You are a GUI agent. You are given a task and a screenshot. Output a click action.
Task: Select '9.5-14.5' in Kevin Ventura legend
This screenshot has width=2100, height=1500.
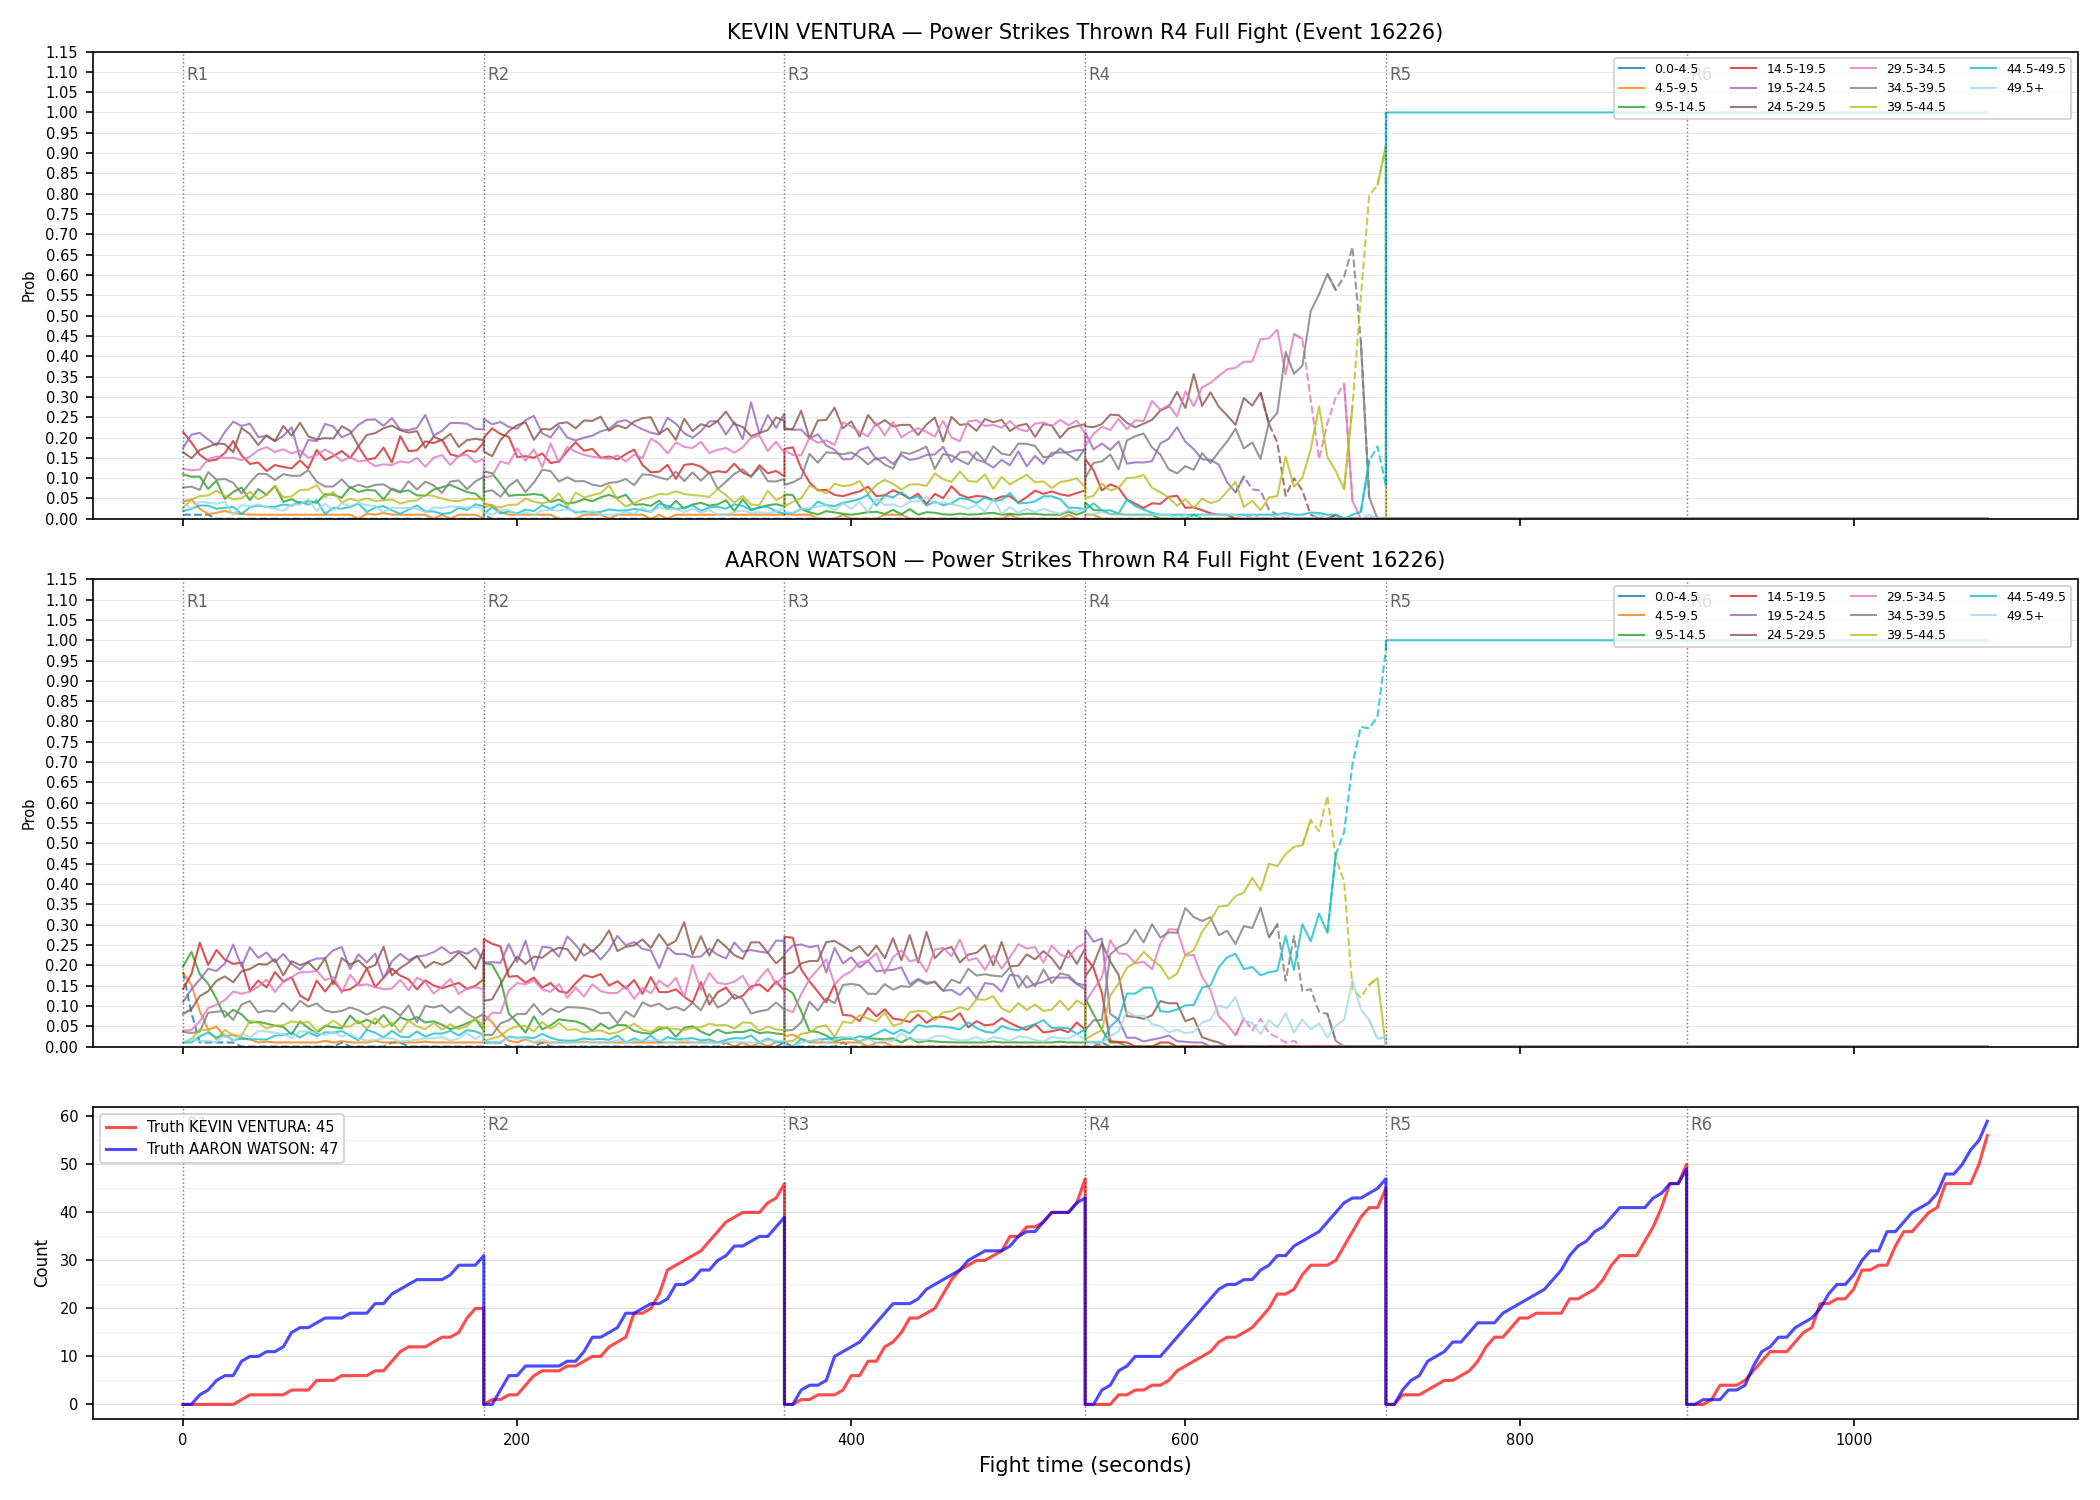tap(1662, 107)
